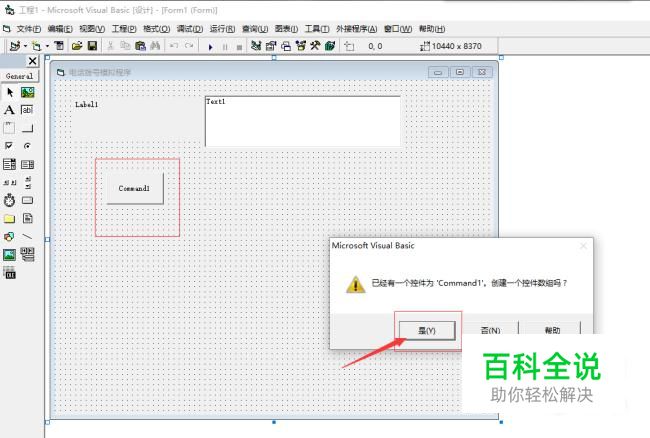
Task: Select the Command1 button on the form
Action: click(135, 189)
